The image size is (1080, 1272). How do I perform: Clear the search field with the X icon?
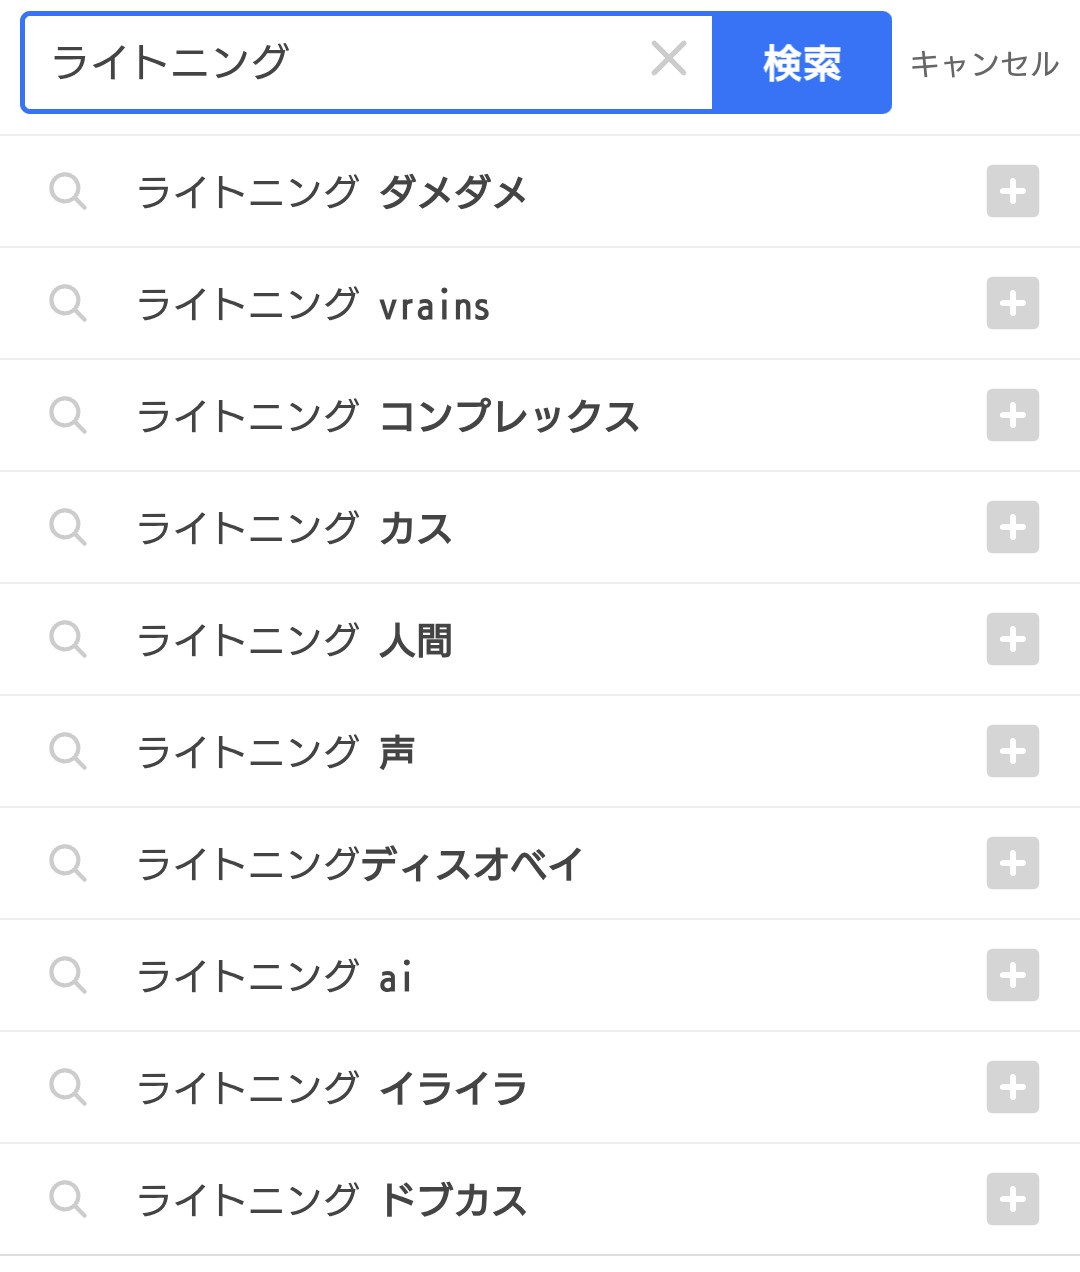pyautogui.click(x=668, y=59)
